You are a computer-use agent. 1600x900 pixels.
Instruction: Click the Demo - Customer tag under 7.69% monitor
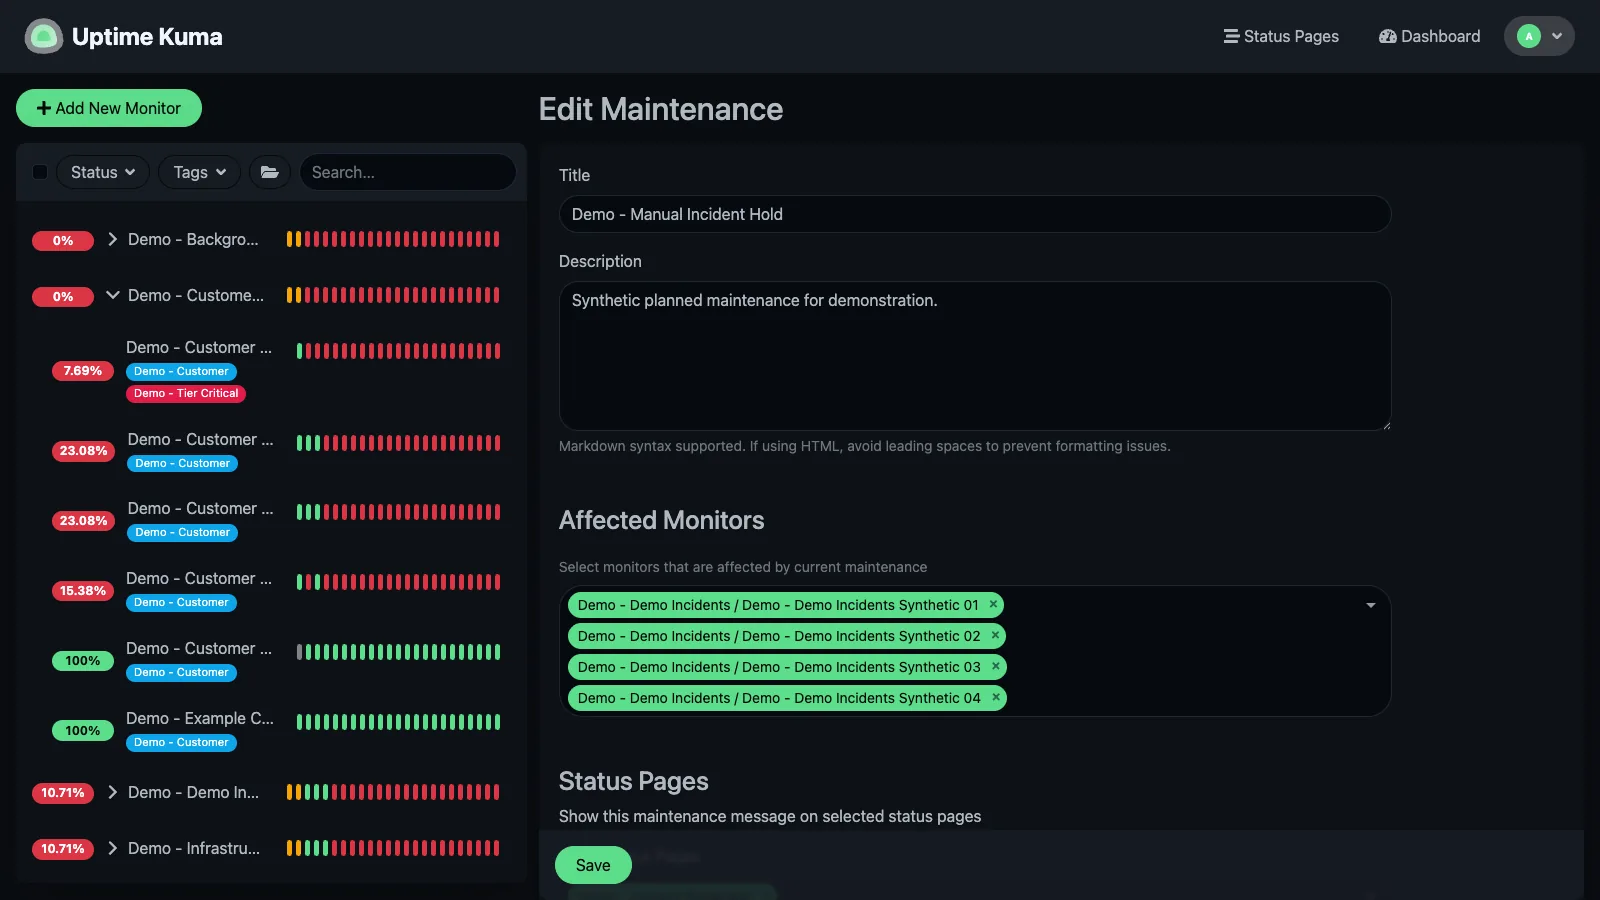click(182, 371)
